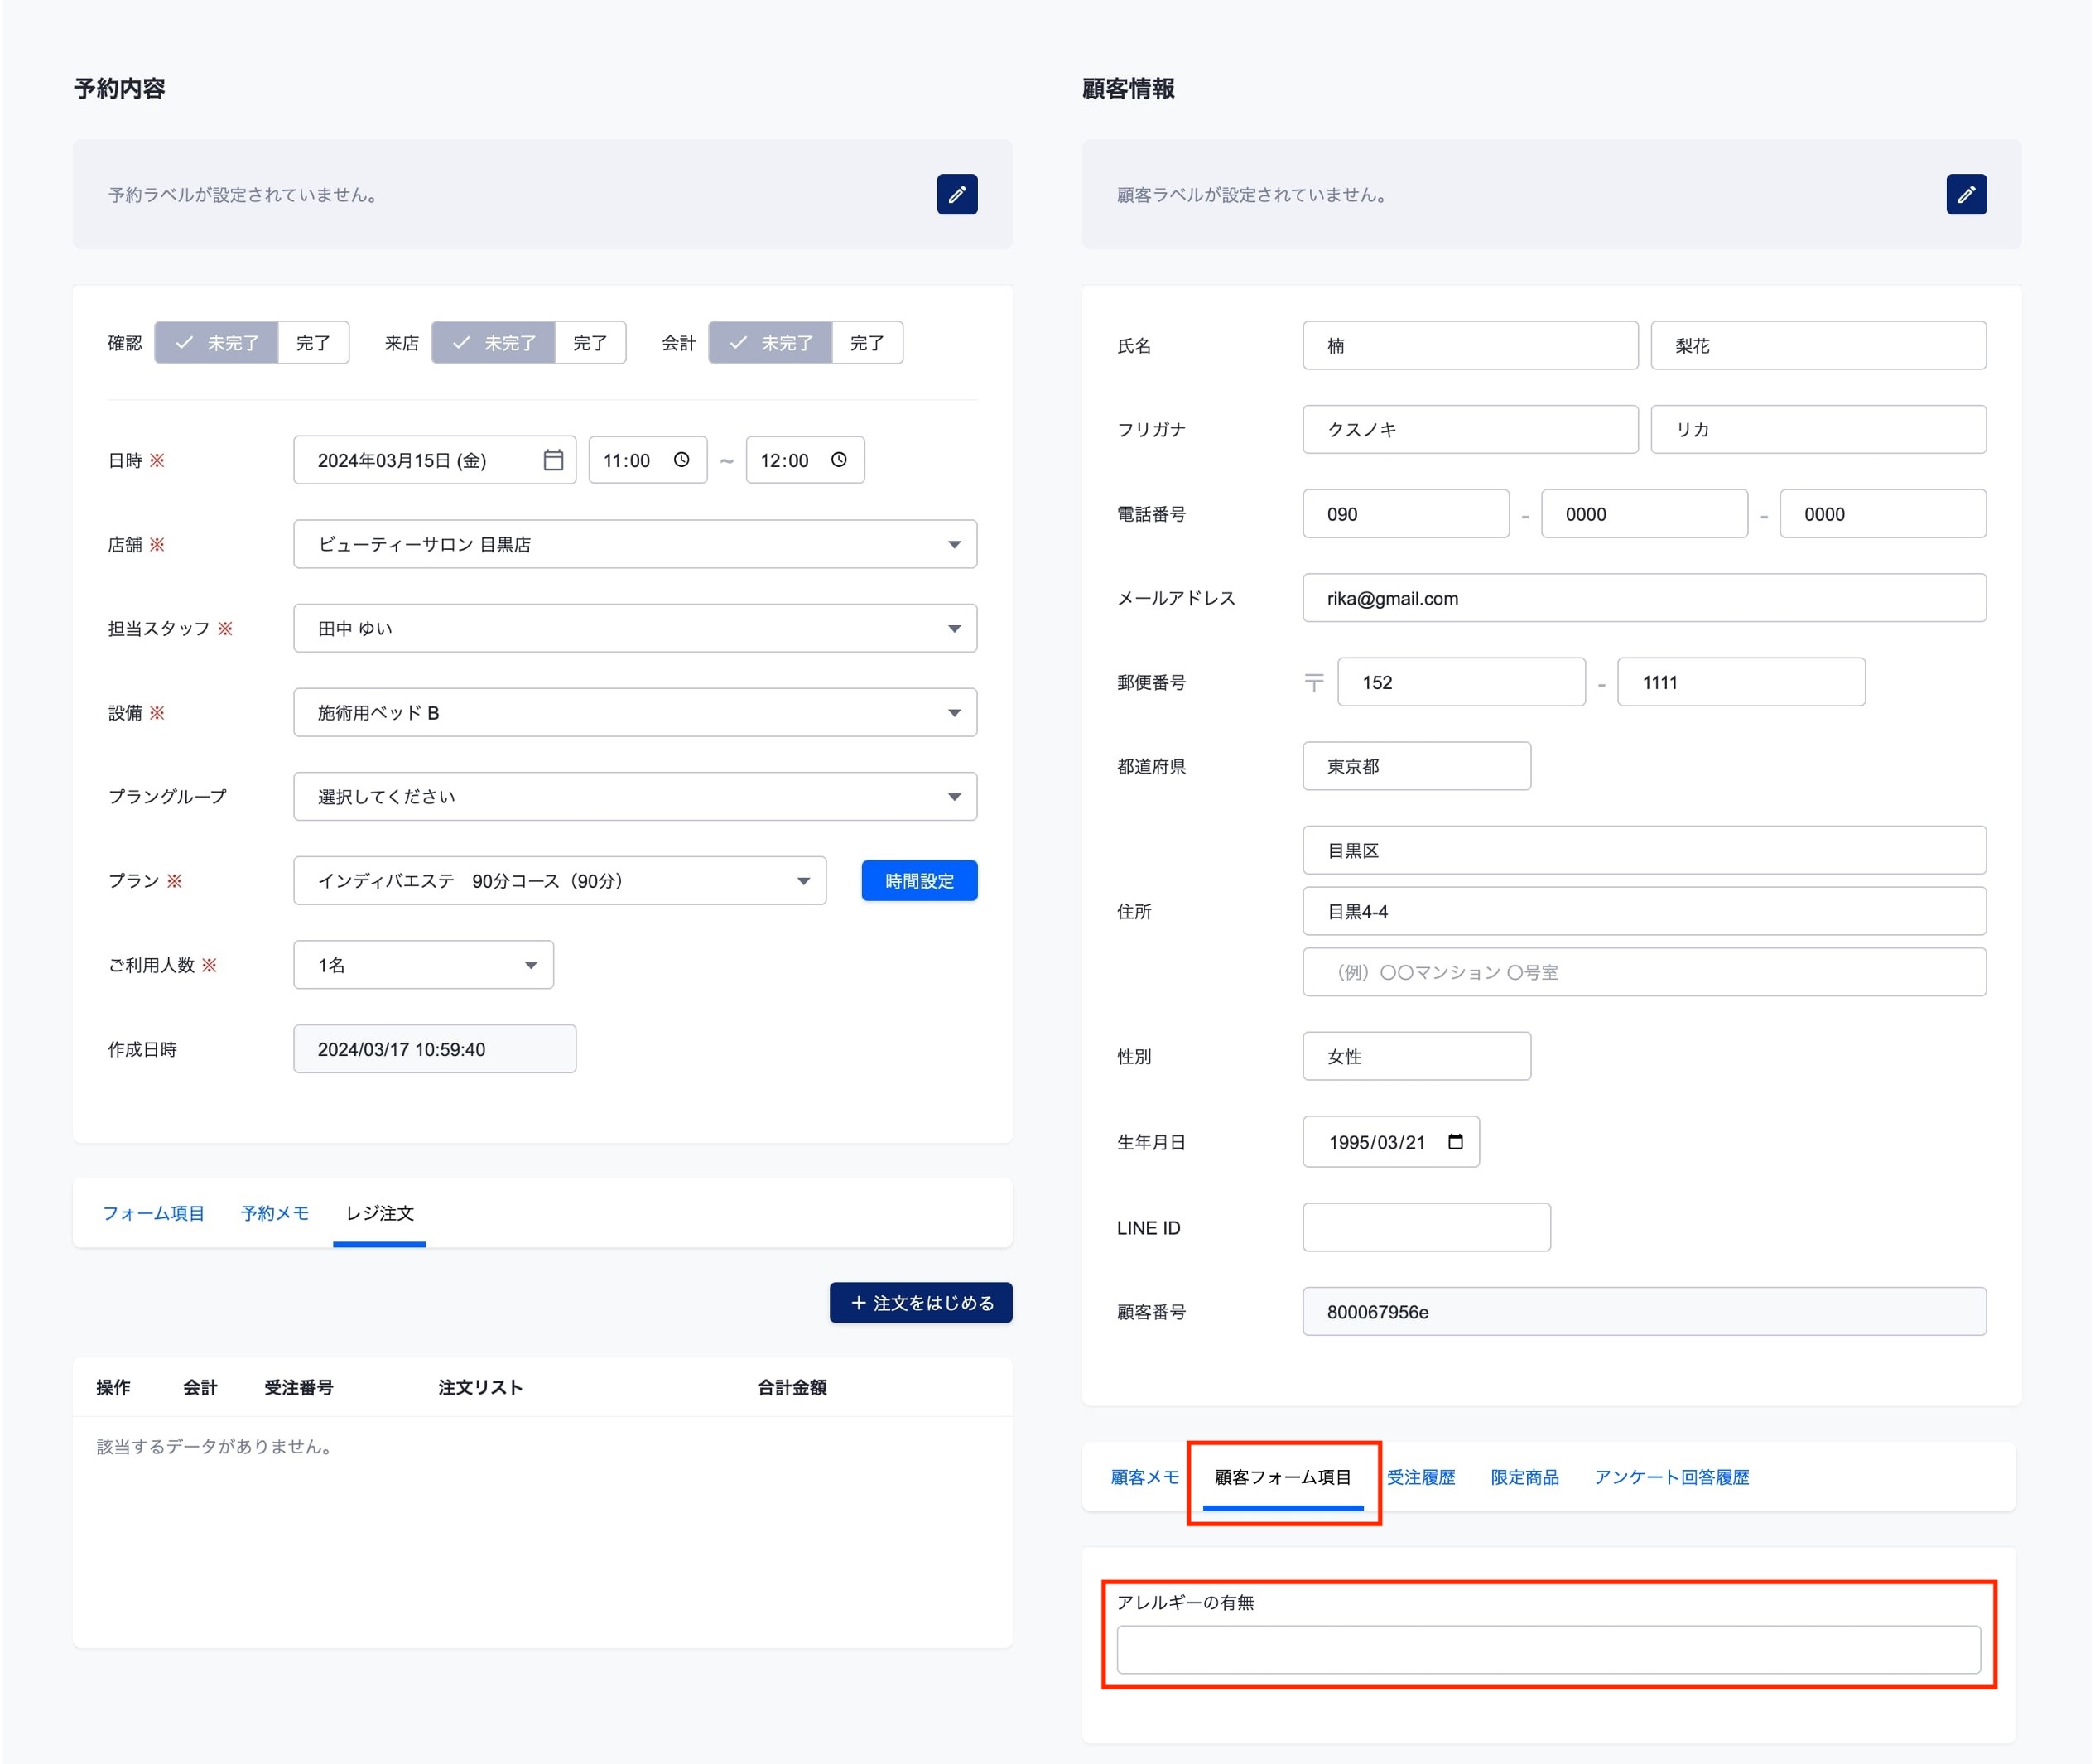Click the end time 12:00 field
Image resolution: width=2095 pixels, height=1764 pixels.
coord(805,460)
